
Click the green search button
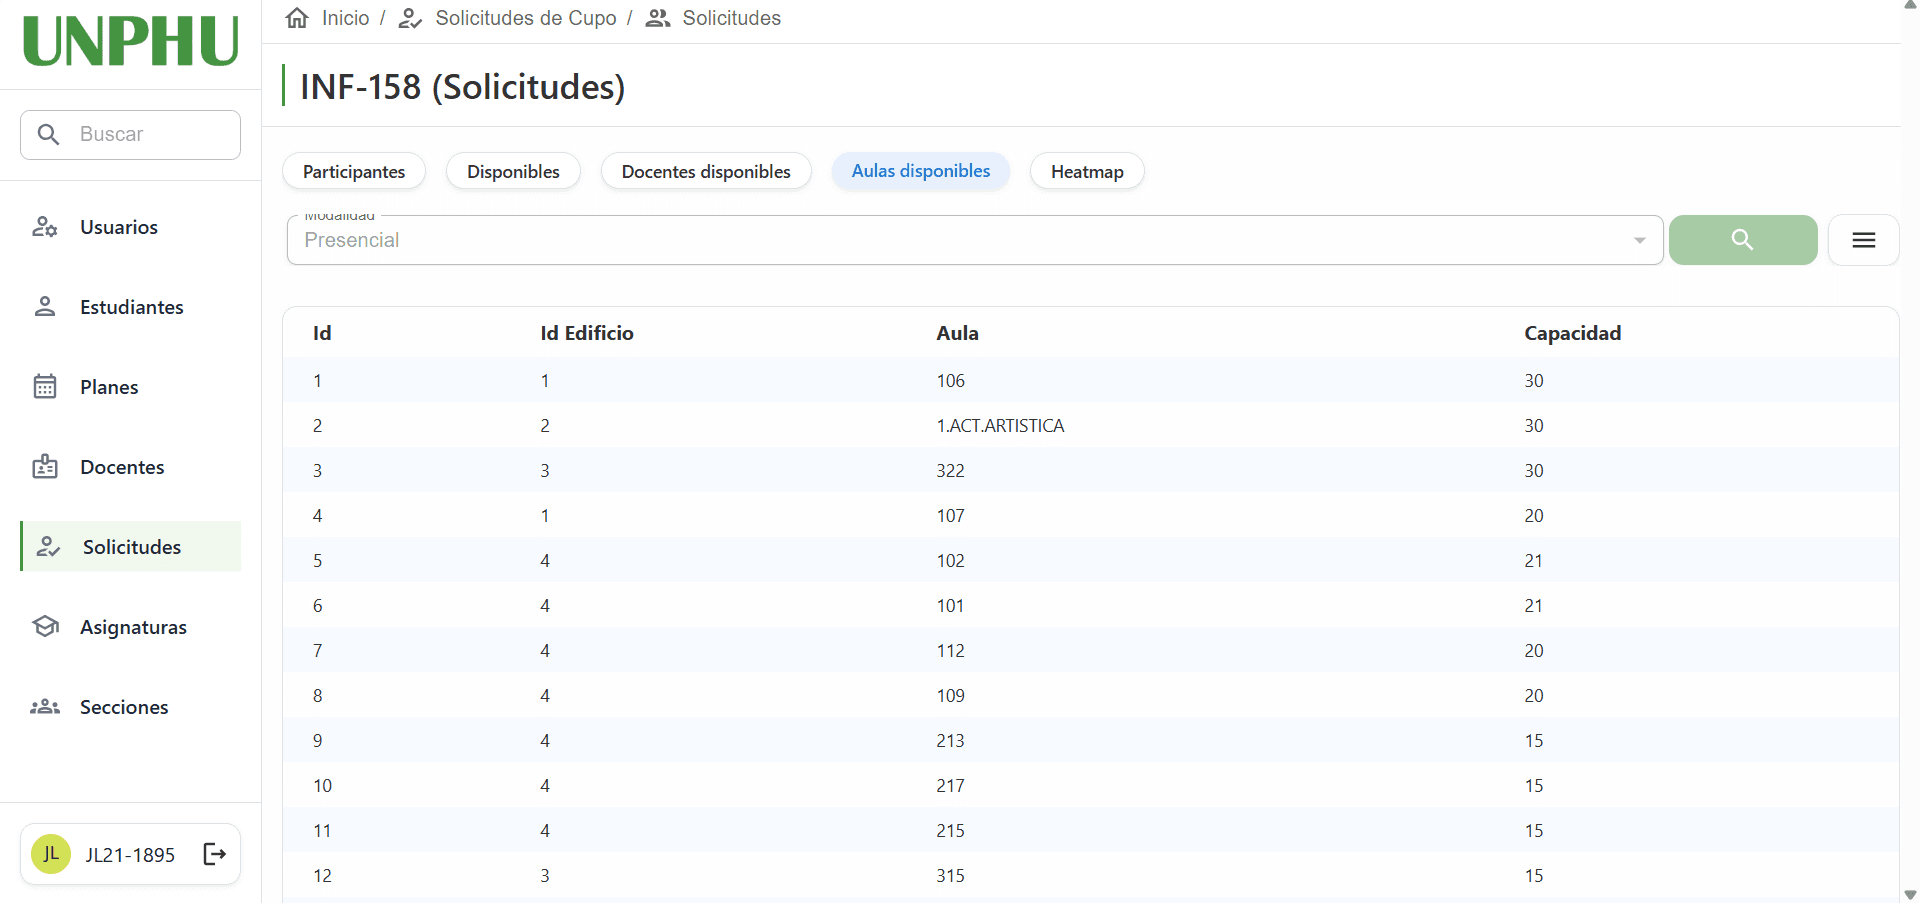(x=1743, y=240)
